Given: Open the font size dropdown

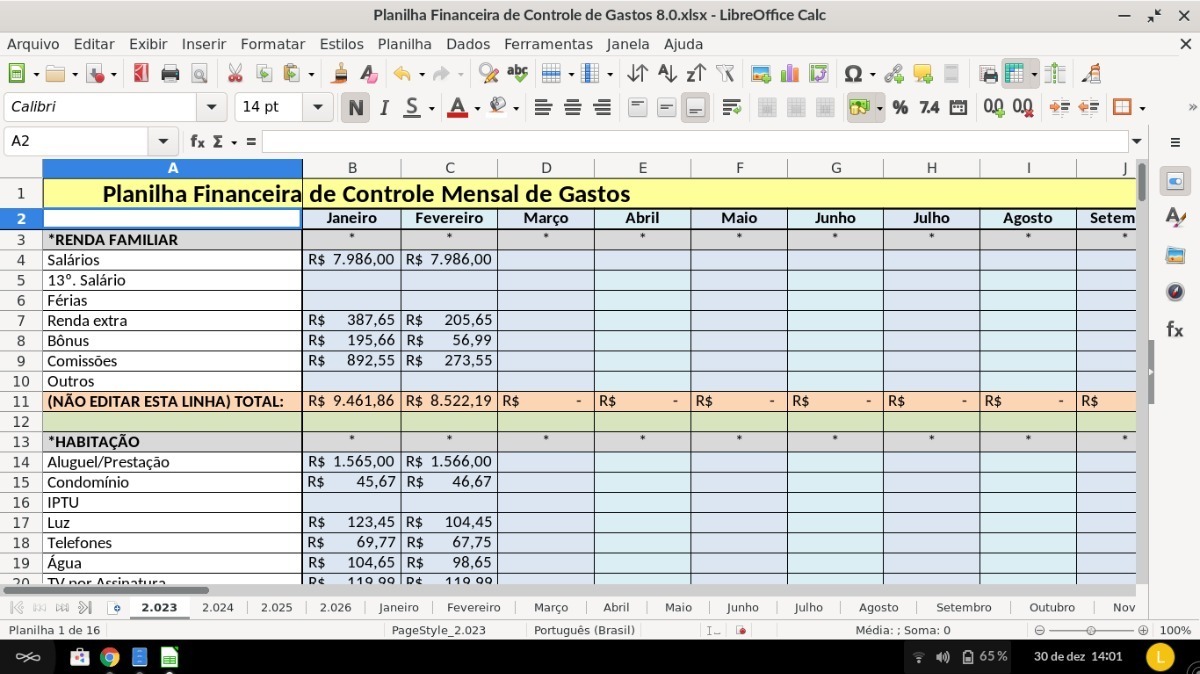Looking at the screenshot, I should point(317,106).
